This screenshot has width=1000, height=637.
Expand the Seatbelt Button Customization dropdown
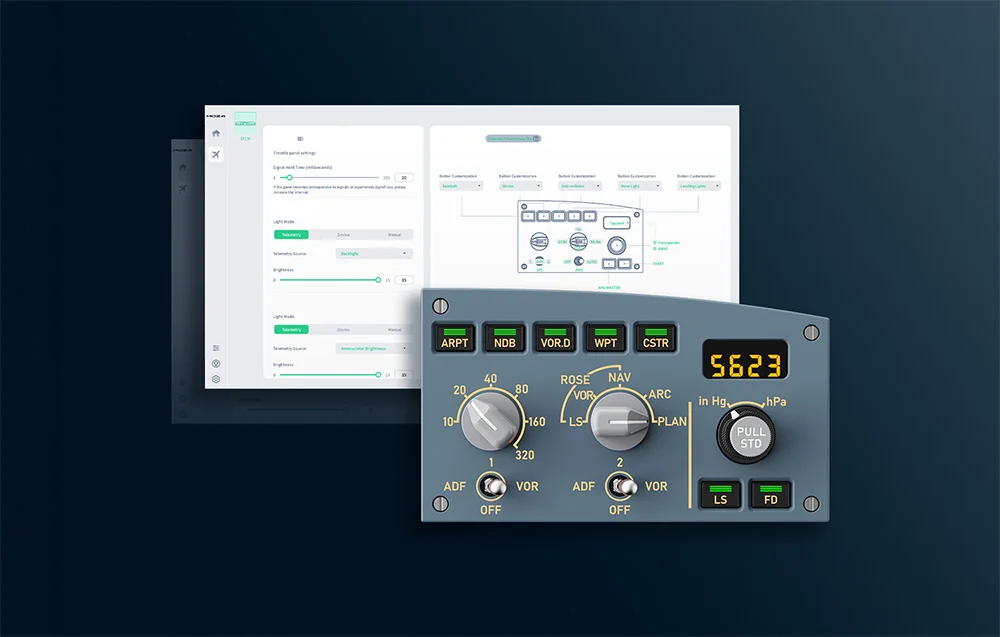(x=461, y=186)
